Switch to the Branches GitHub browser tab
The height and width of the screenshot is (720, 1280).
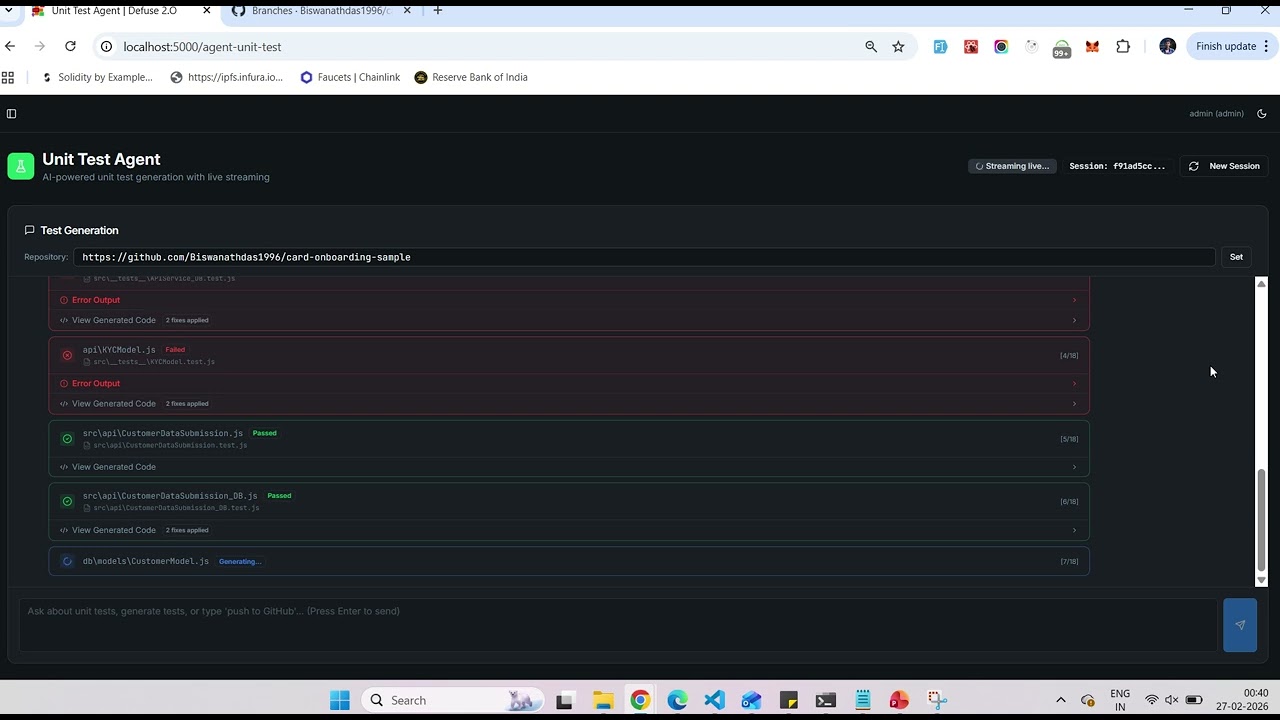[320, 11]
